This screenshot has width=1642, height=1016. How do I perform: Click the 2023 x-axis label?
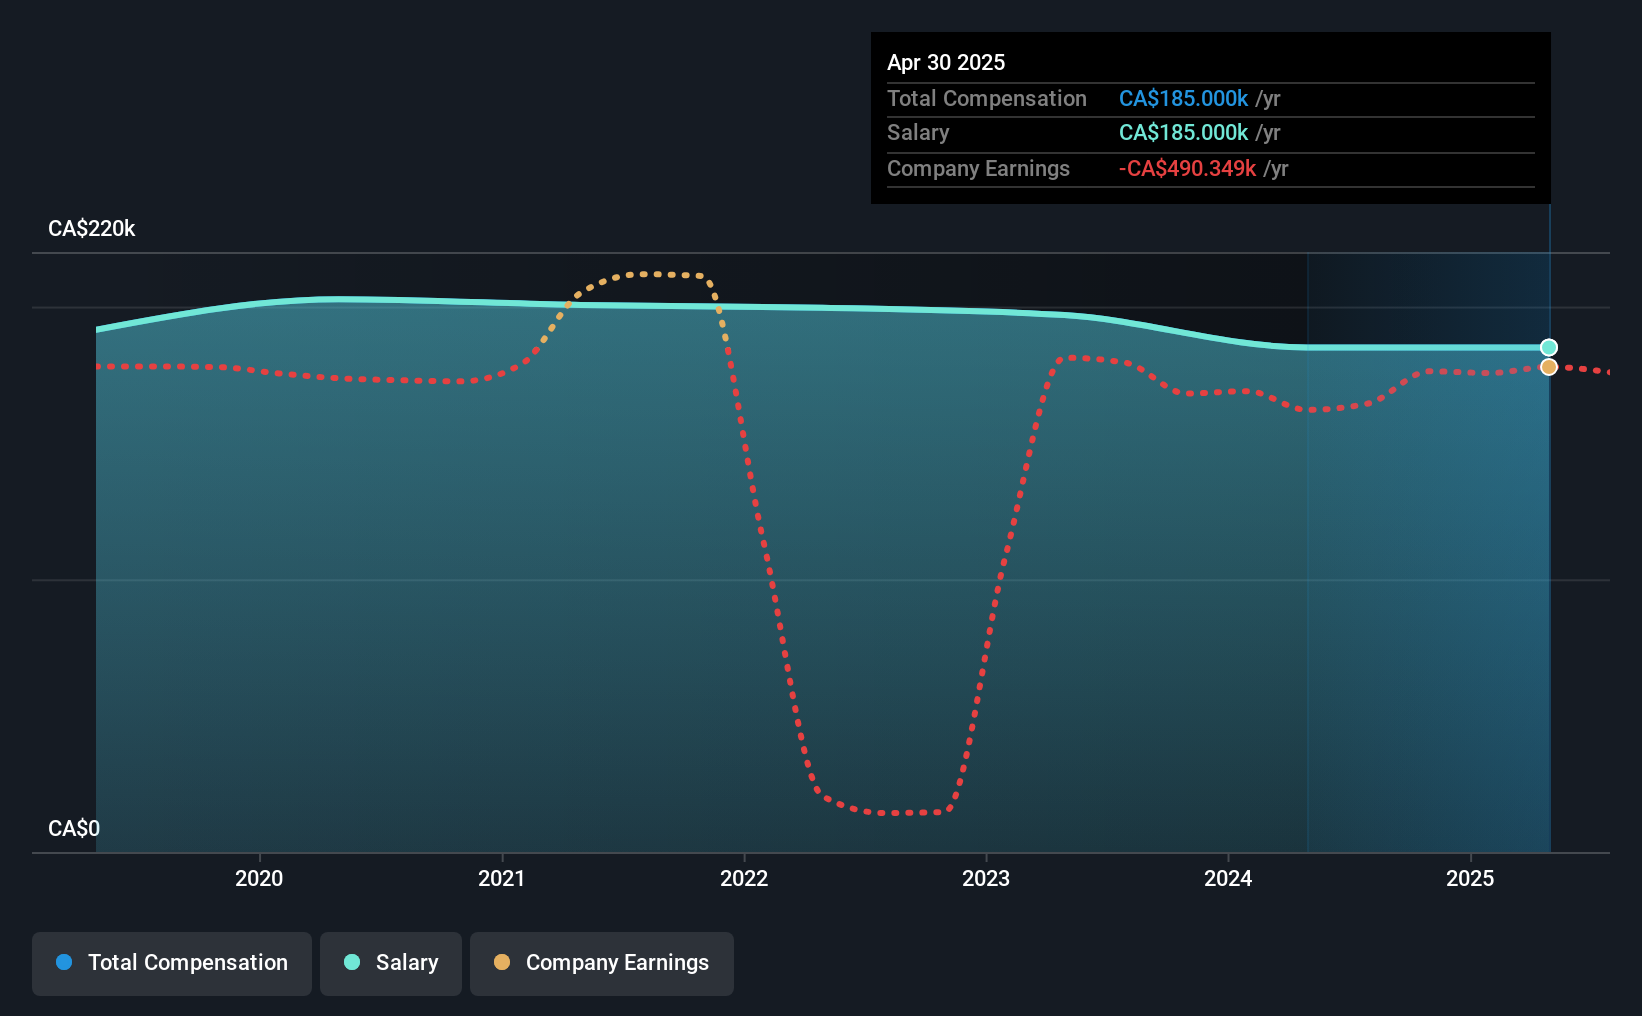(986, 878)
